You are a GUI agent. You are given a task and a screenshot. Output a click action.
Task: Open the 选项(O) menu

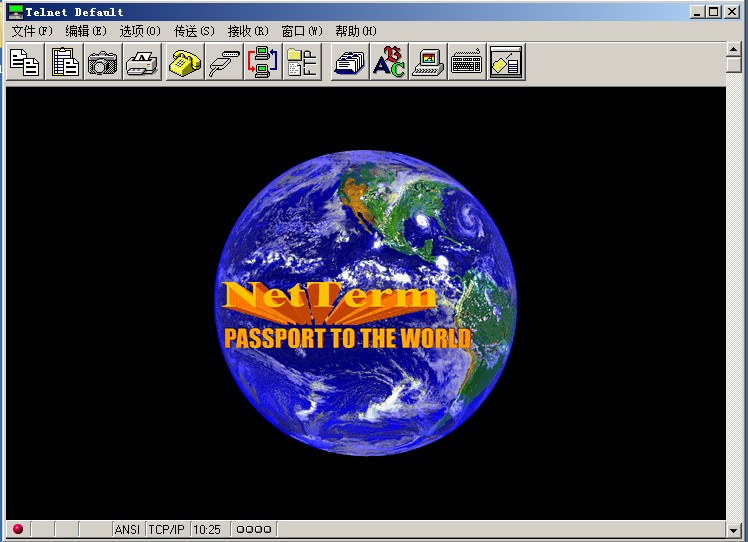(140, 31)
